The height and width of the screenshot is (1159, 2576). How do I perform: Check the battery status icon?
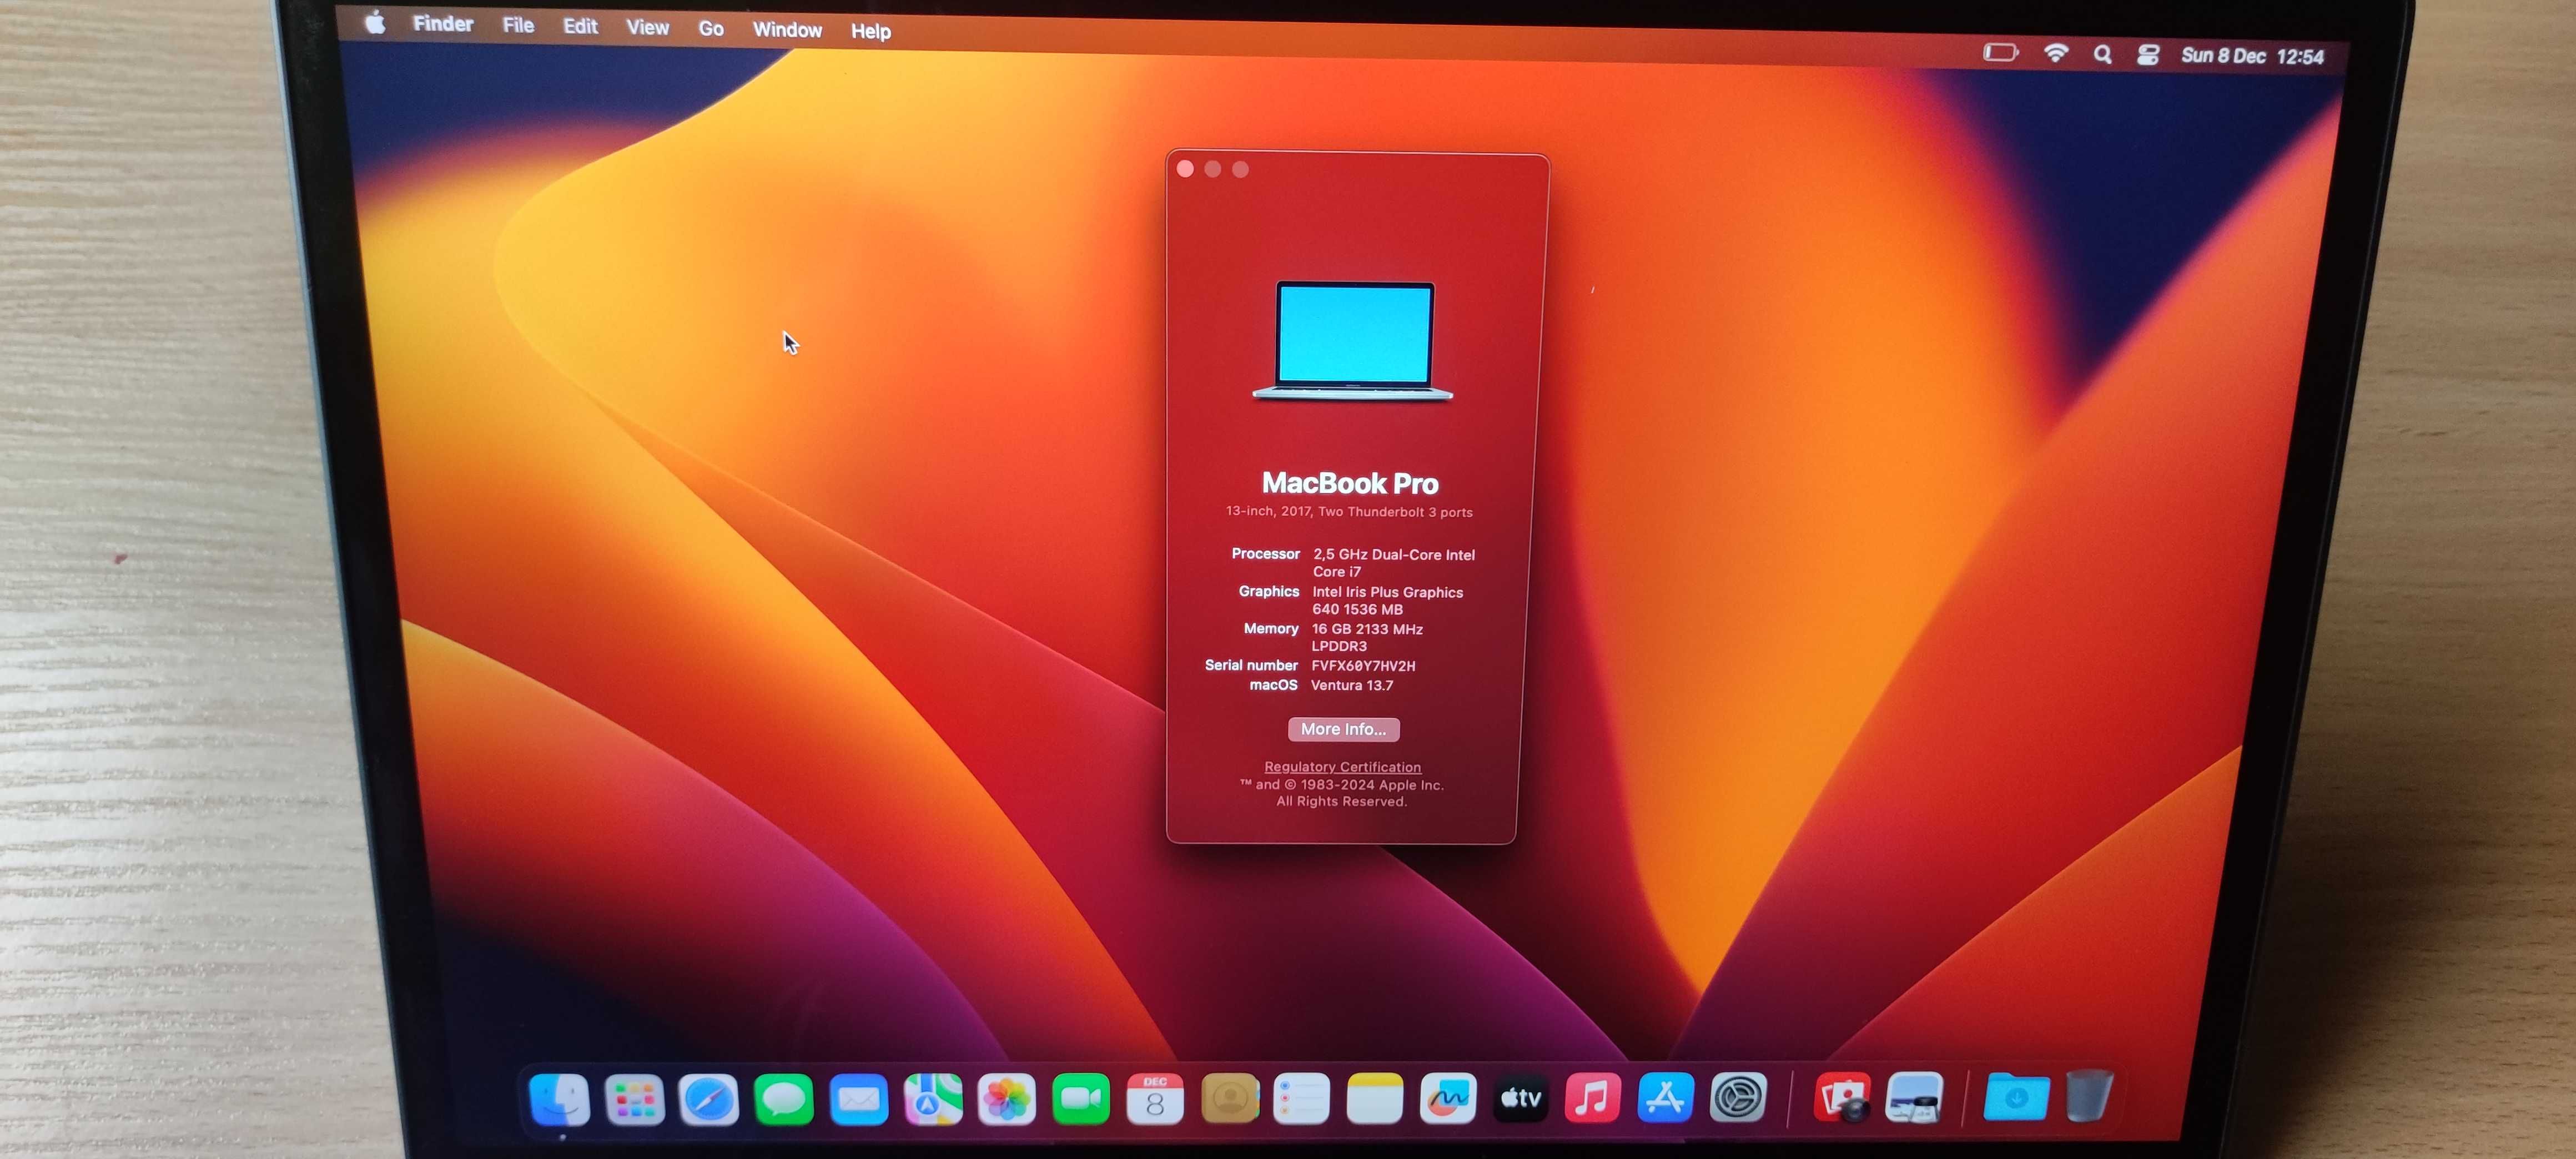2000,52
